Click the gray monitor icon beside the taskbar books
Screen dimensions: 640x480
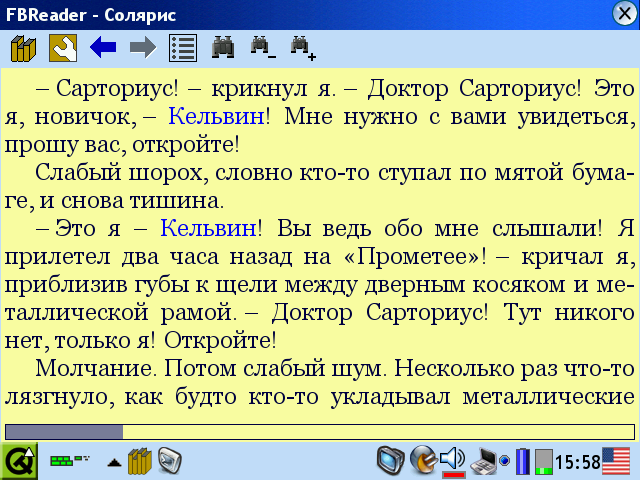[x=170, y=461]
